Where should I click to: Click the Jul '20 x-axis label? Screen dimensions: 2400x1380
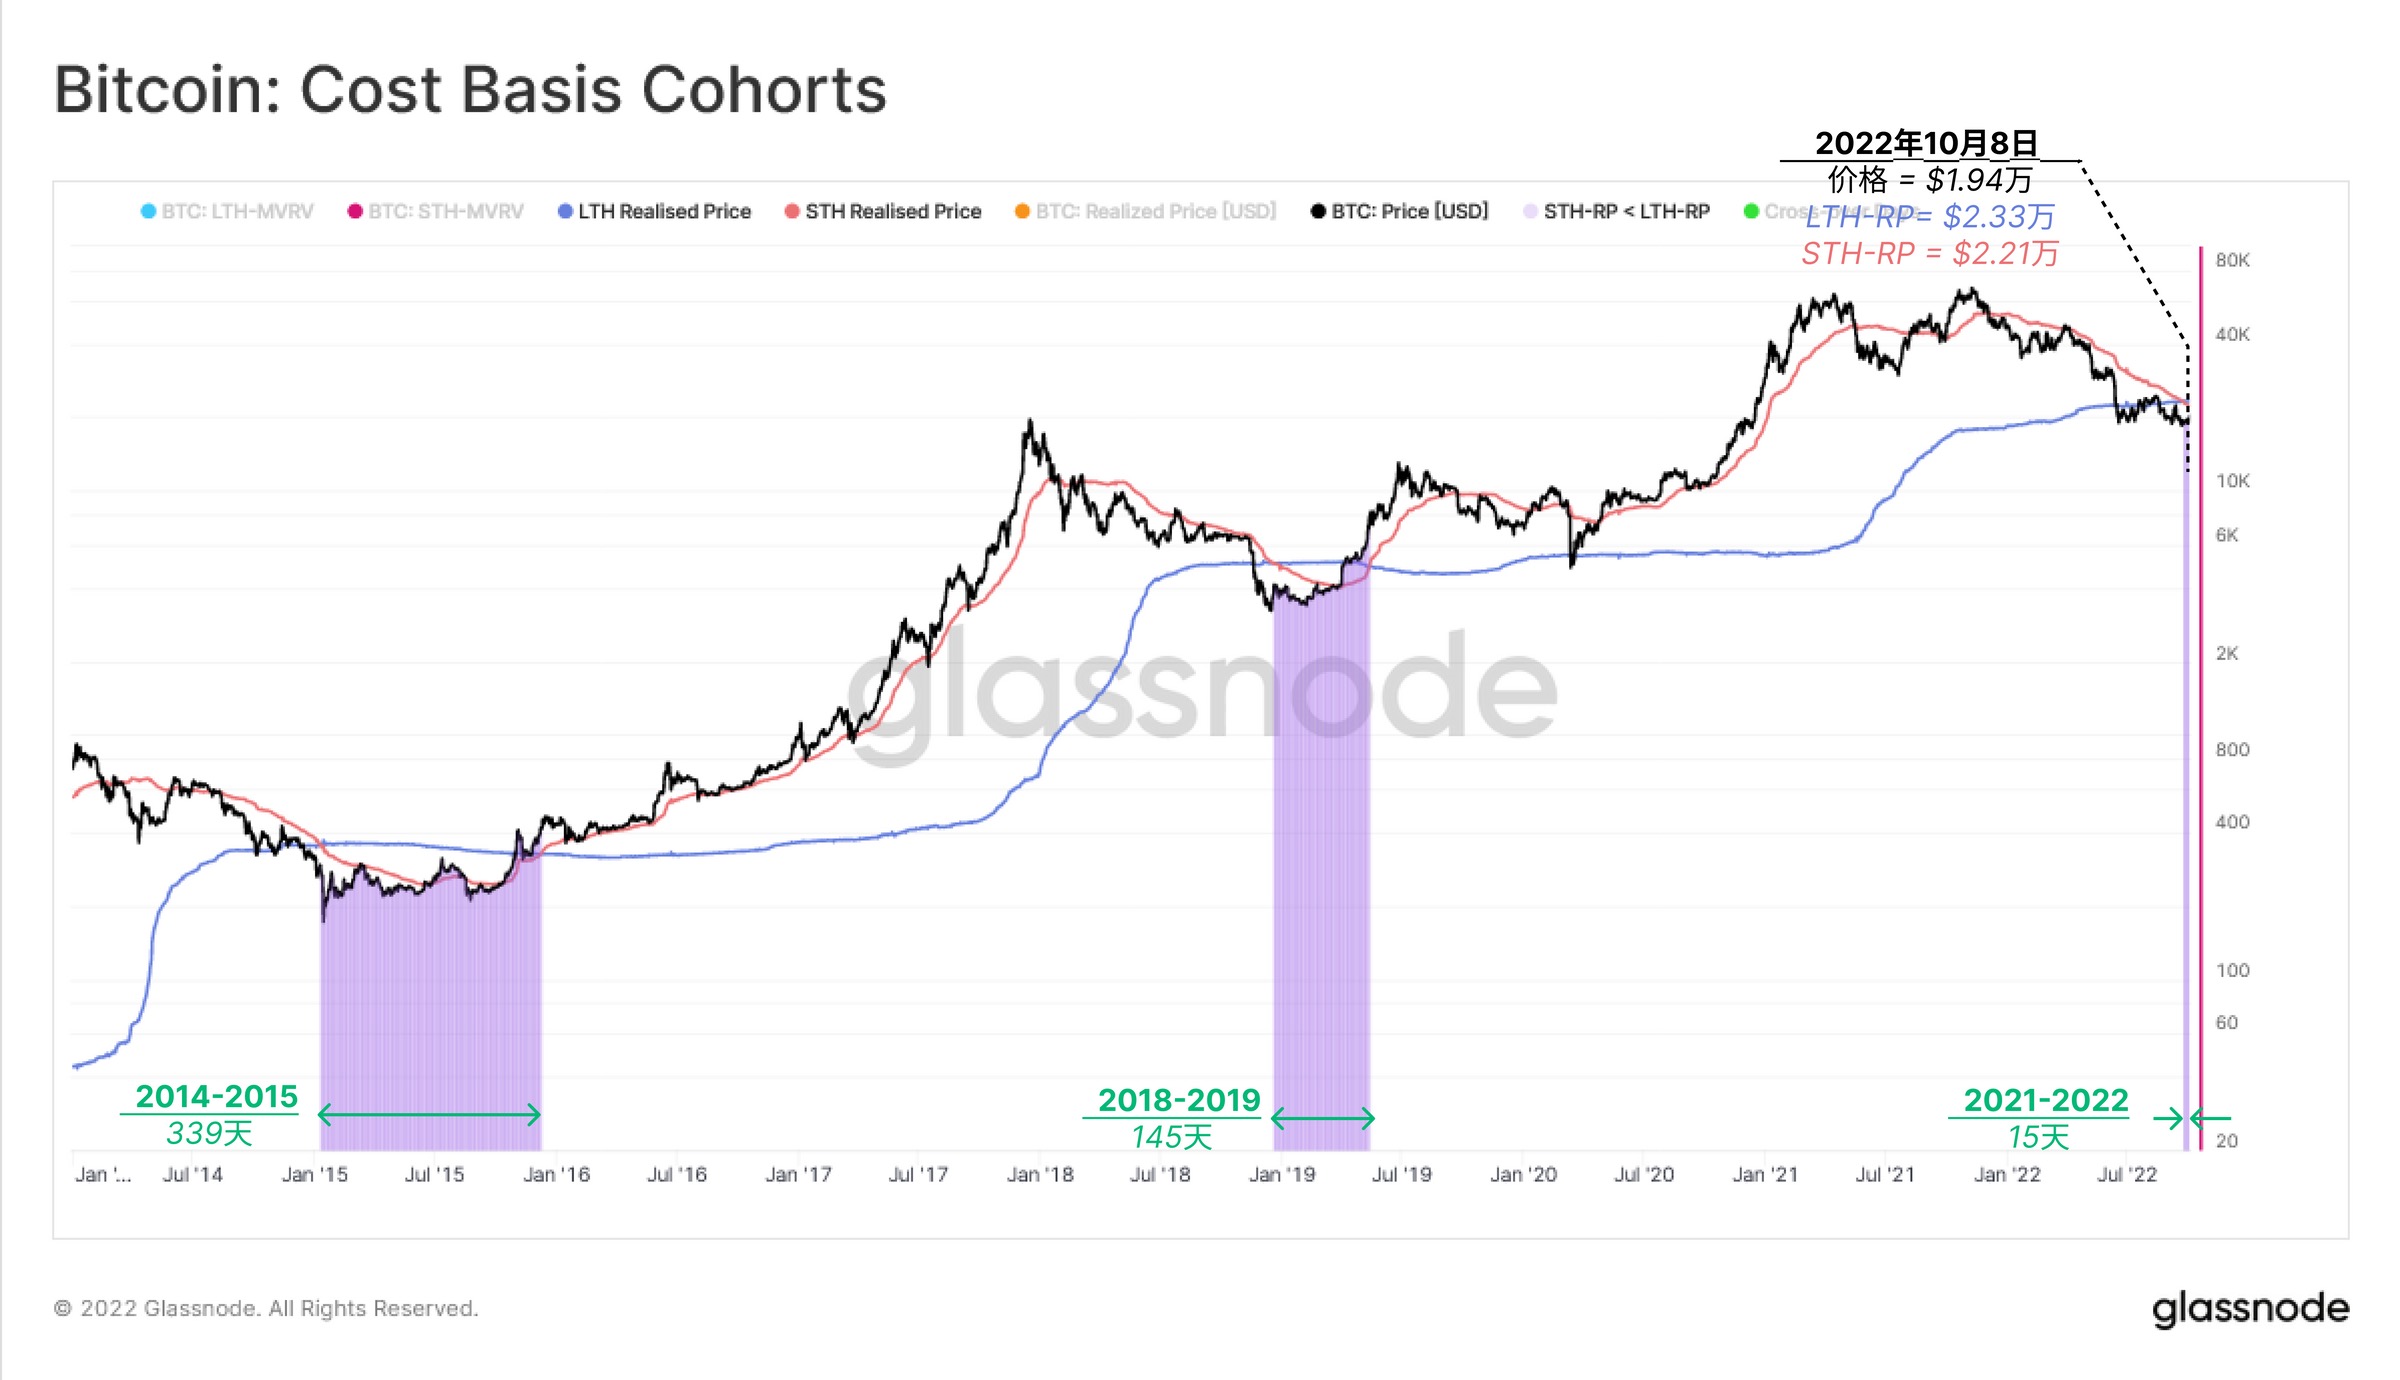tap(1644, 1174)
